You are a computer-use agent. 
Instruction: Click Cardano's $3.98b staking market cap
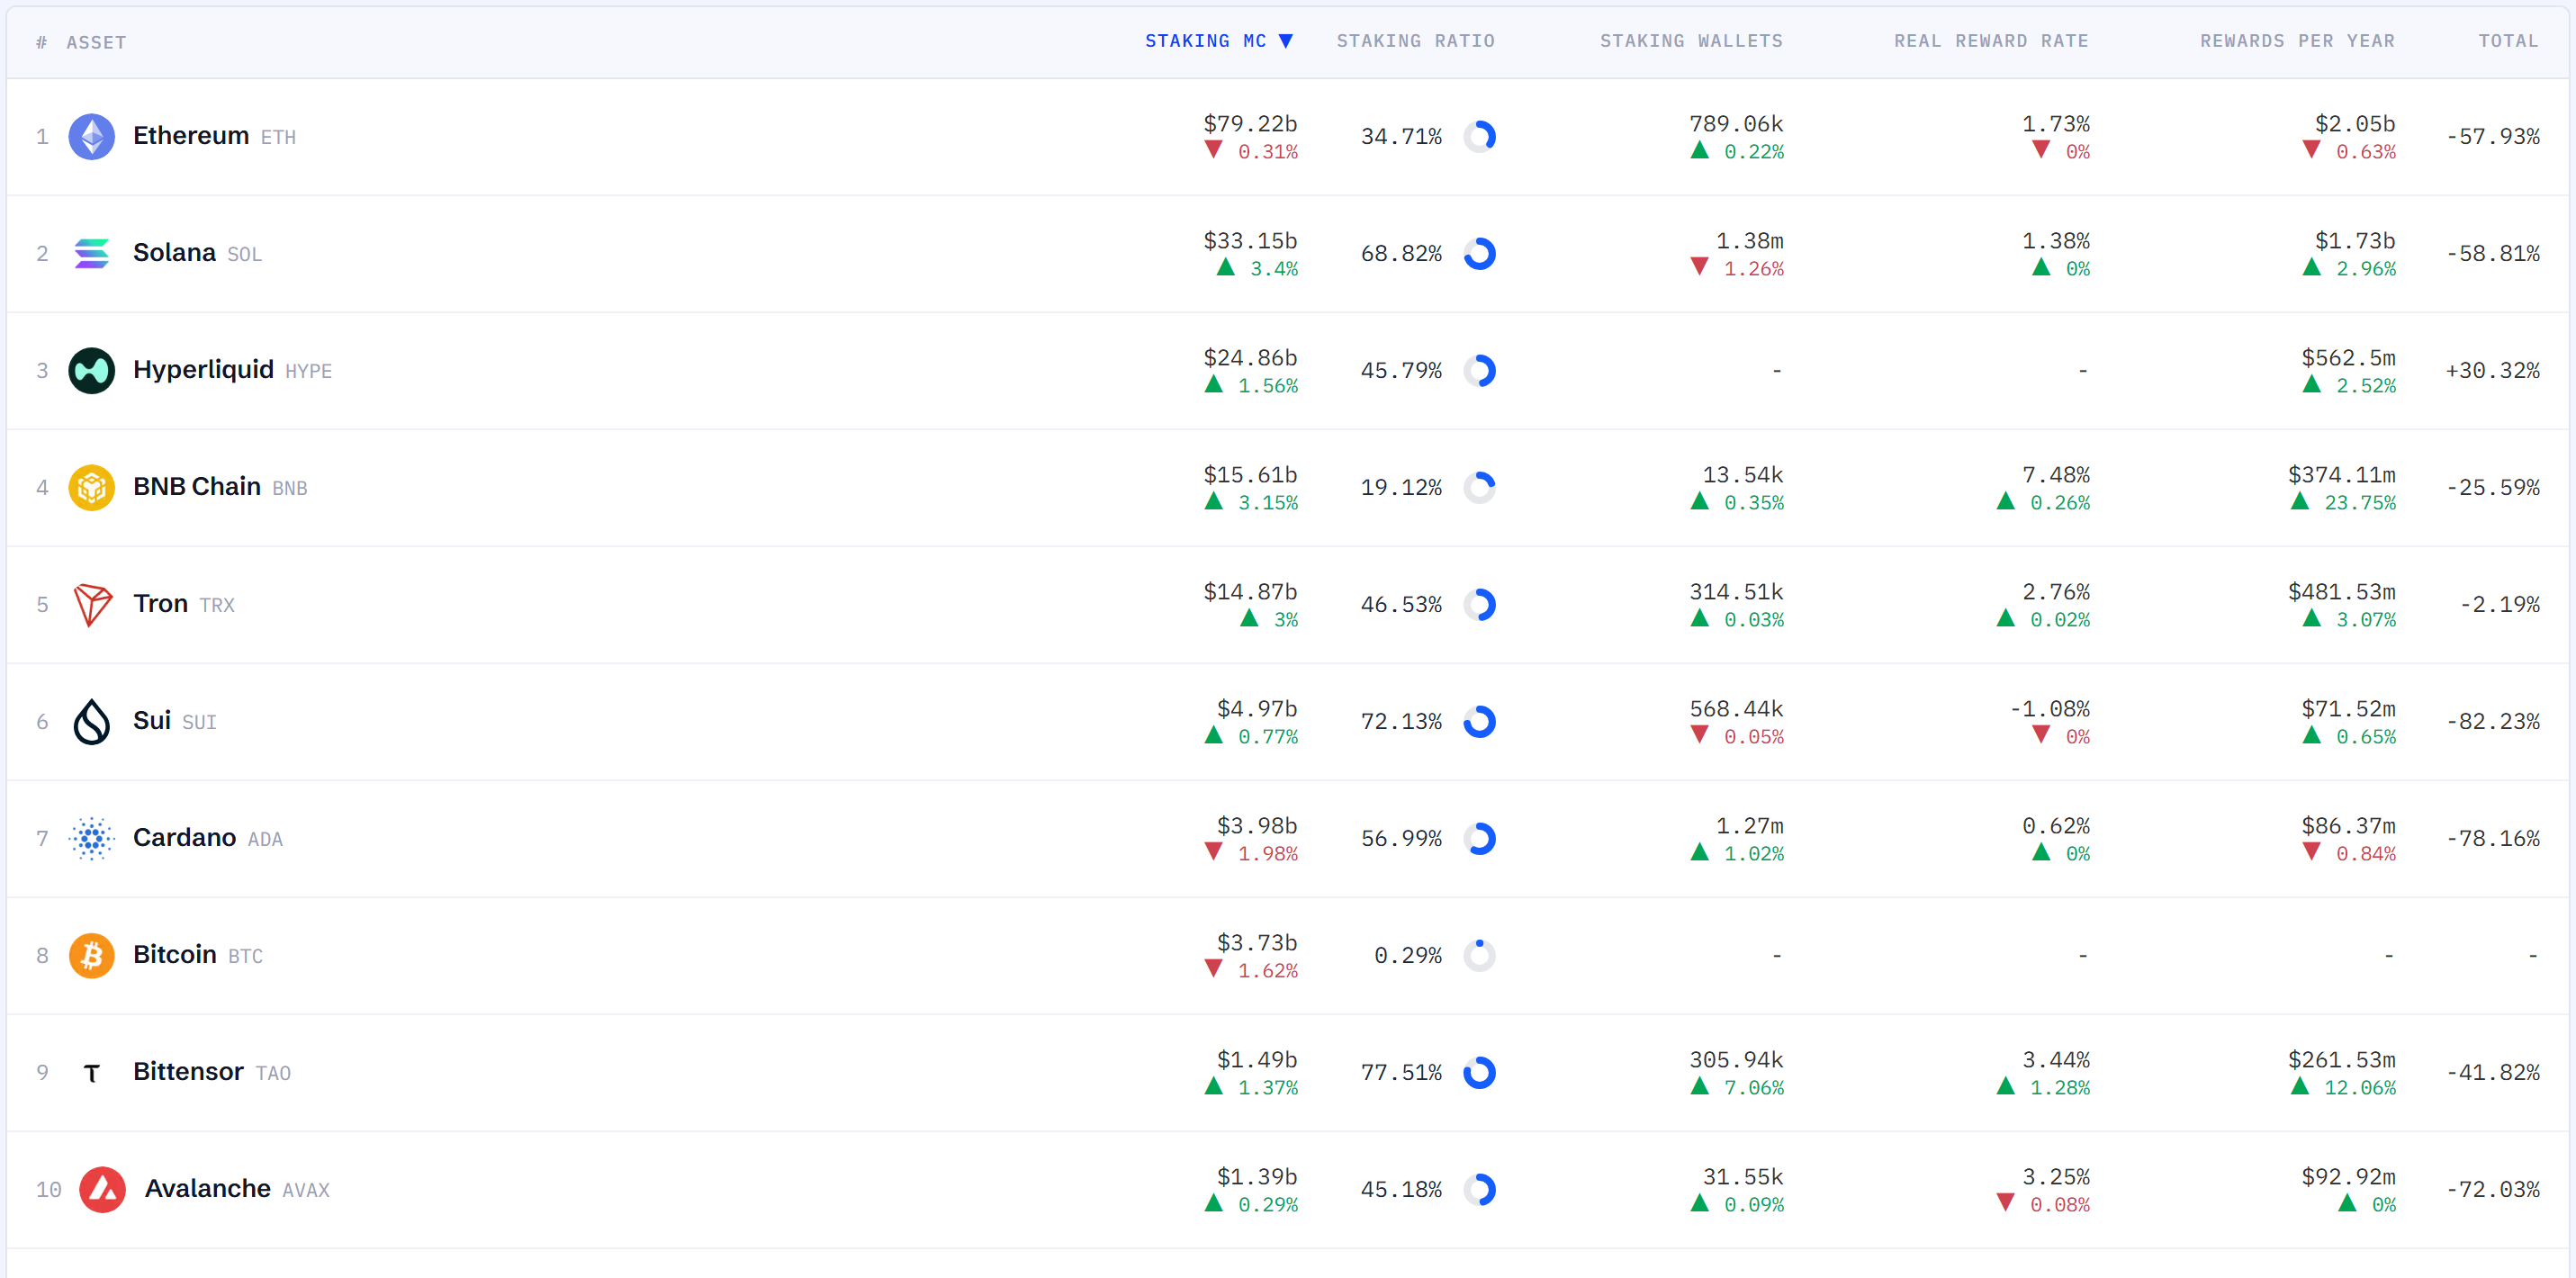(x=1257, y=825)
